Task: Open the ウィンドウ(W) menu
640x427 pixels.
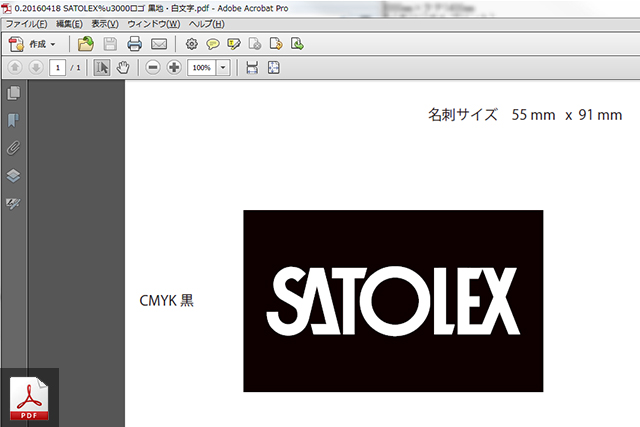Action: (x=153, y=24)
